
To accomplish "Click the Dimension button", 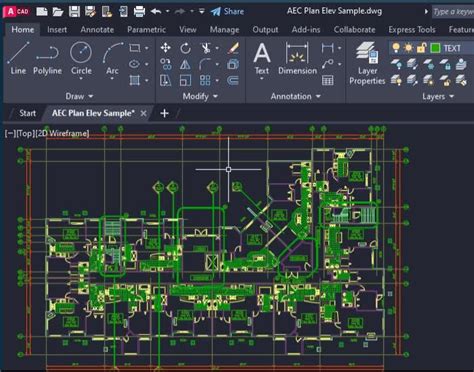I will click(297, 58).
